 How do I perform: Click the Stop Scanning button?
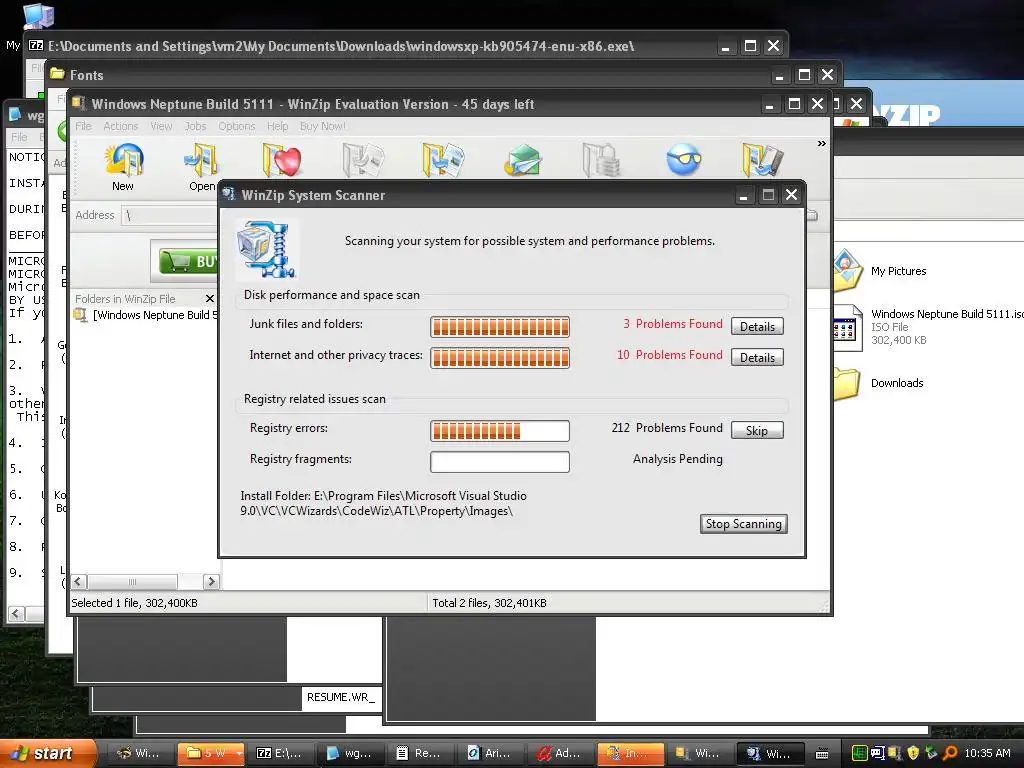[x=743, y=524]
